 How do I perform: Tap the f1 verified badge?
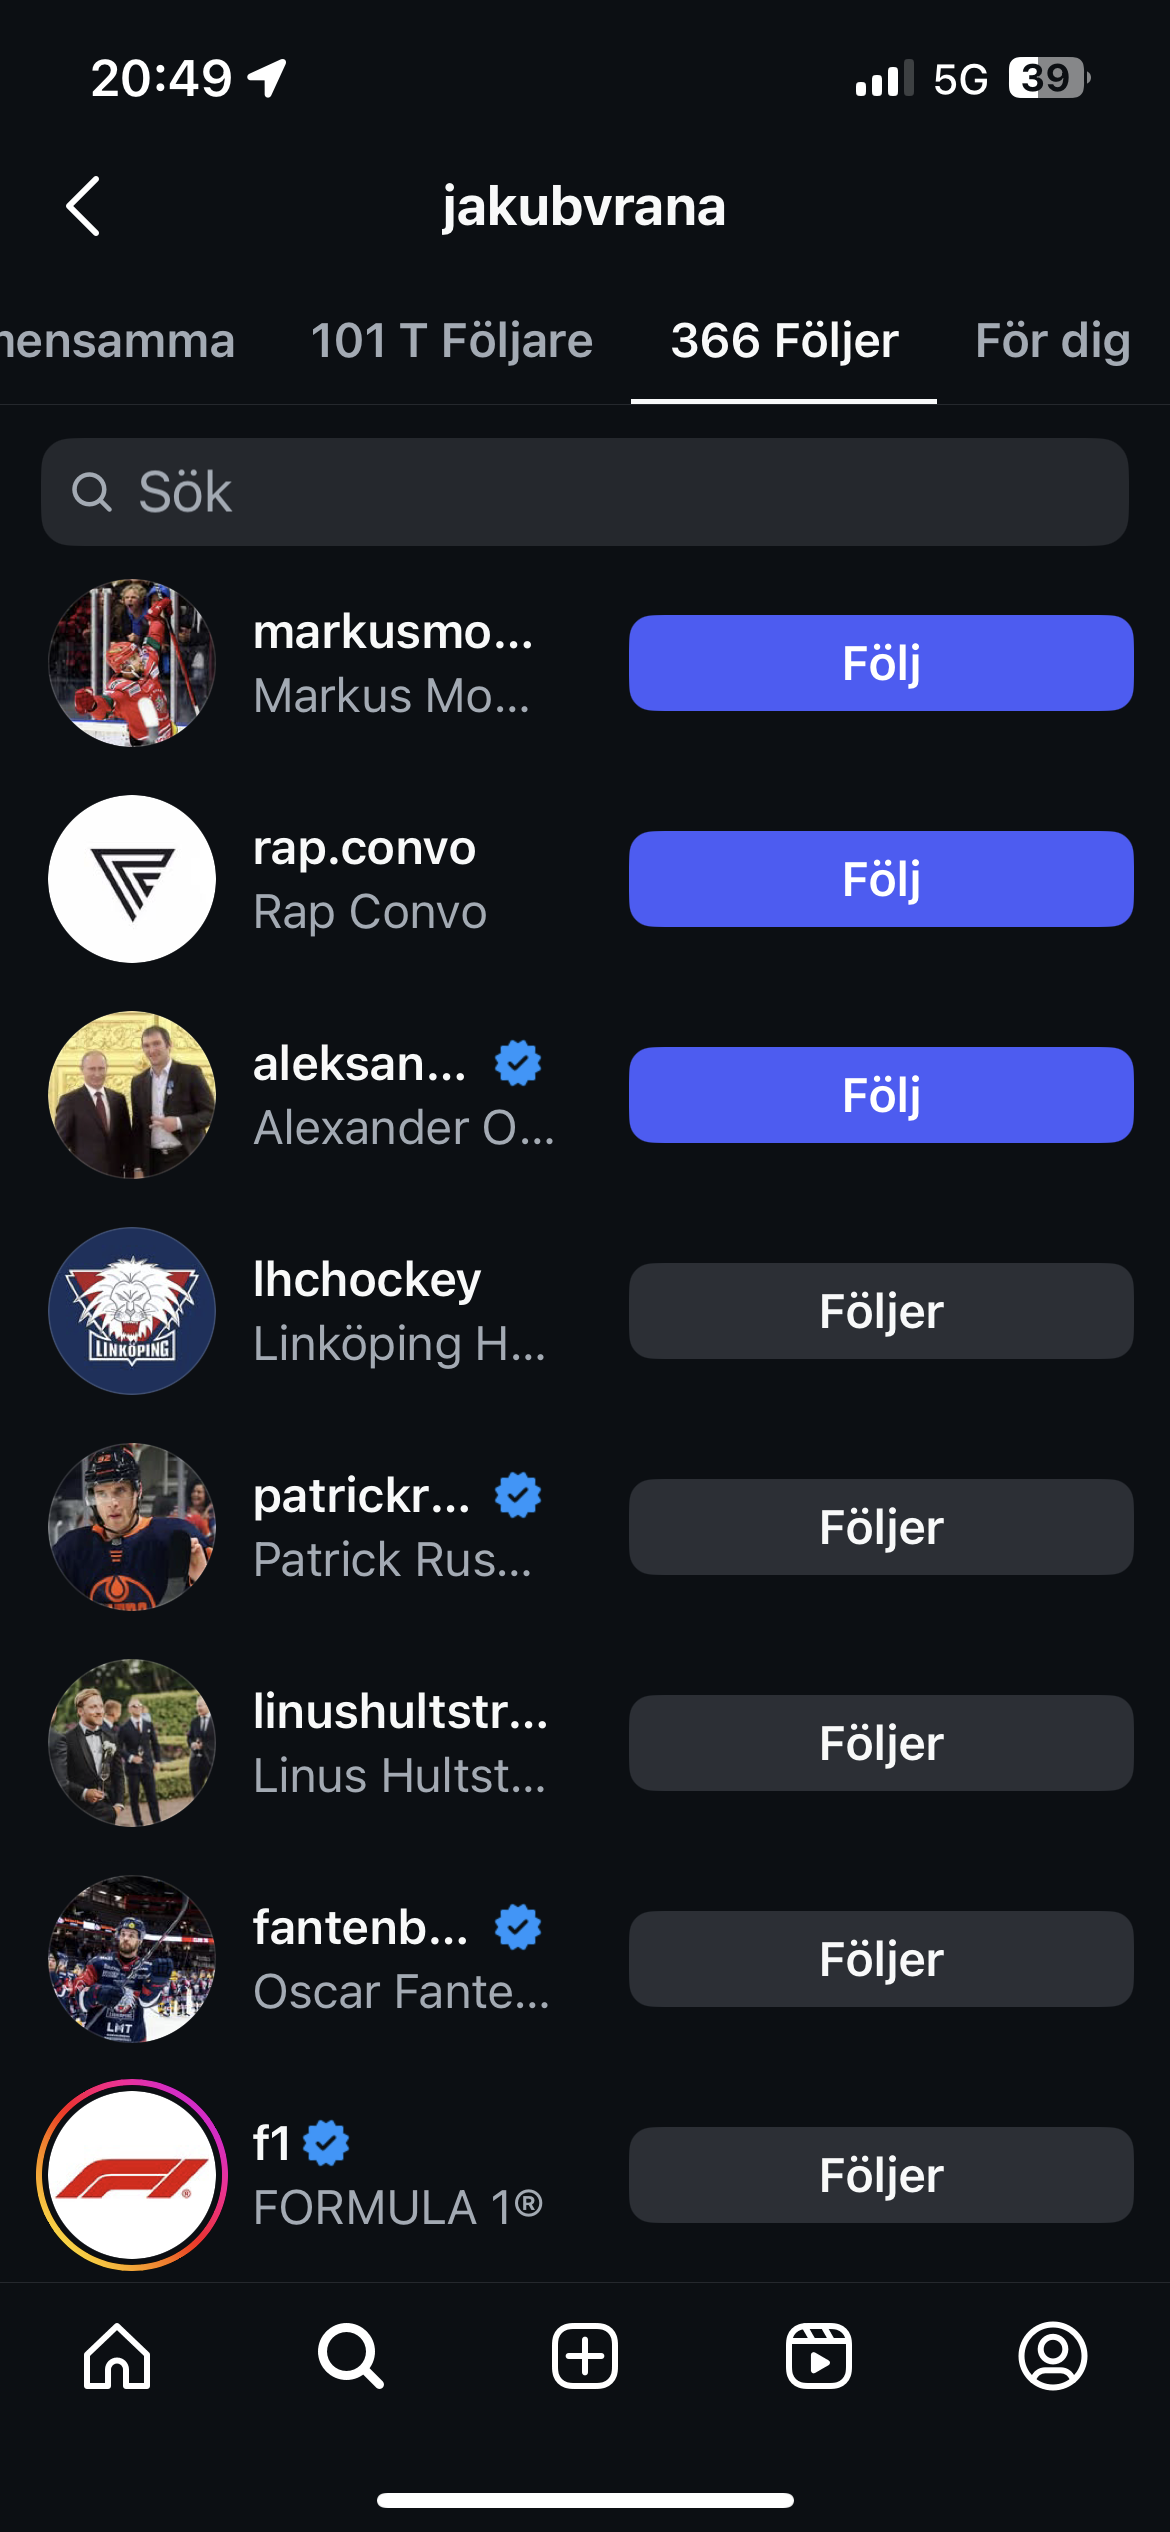pyautogui.click(x=326, y=2143)
